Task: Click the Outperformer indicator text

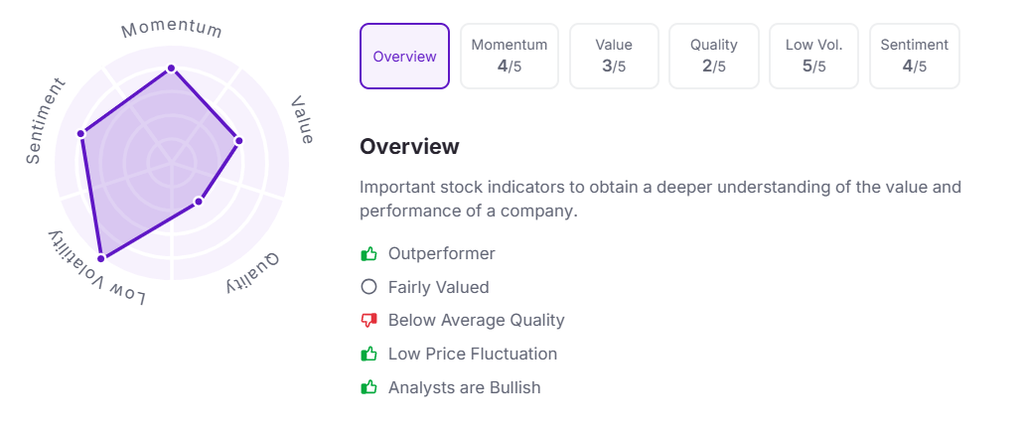Action: click(441, 254)
